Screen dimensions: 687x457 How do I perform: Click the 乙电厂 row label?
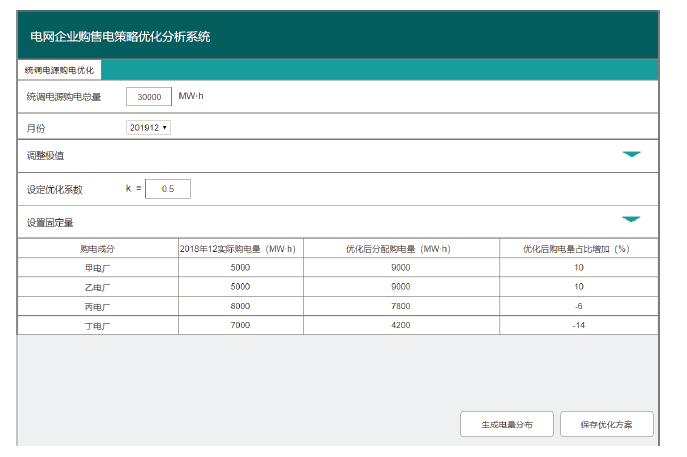[97, 287]
